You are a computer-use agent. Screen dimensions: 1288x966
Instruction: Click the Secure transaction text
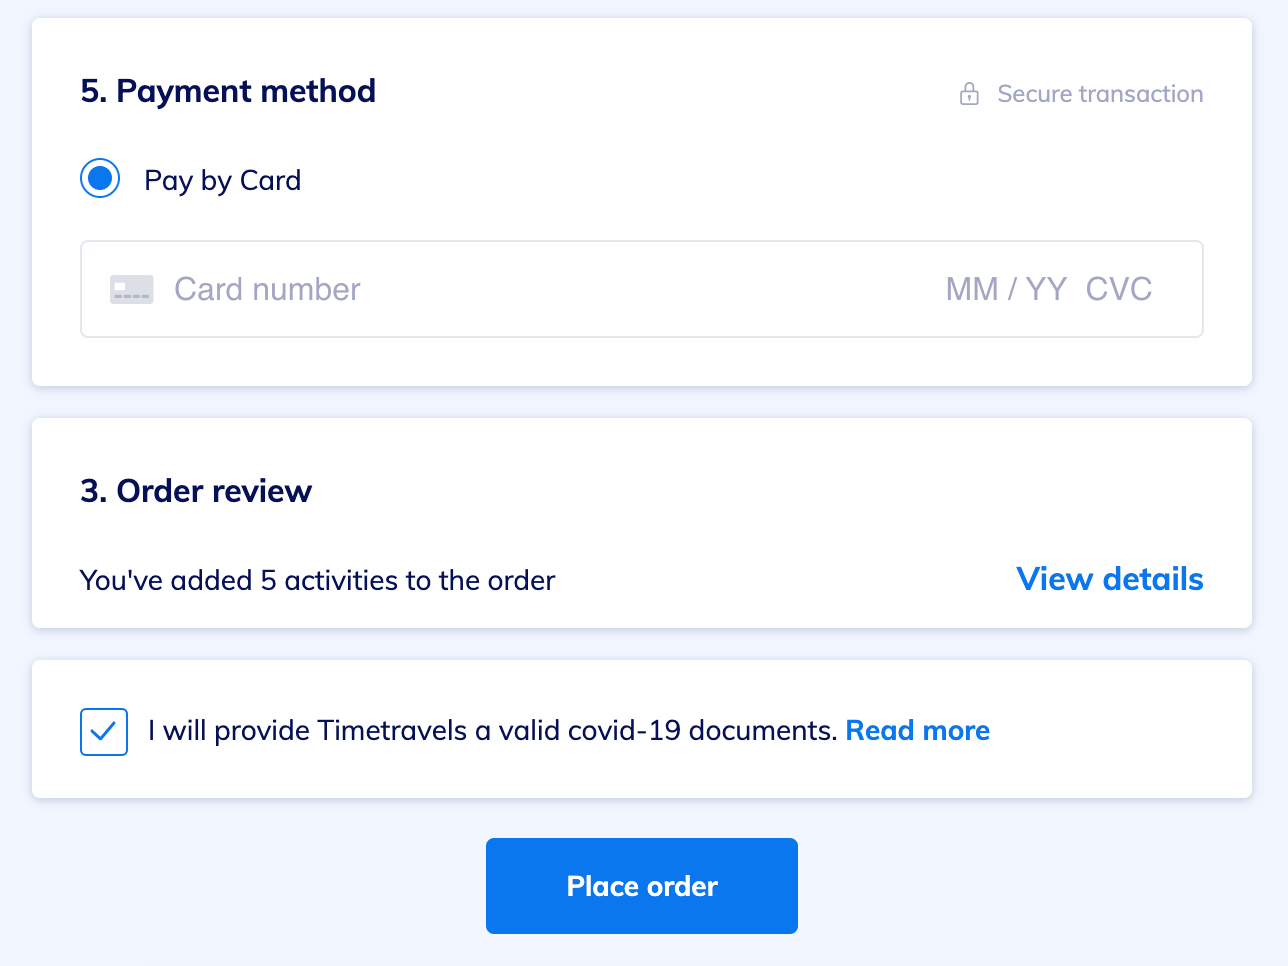(1100, 94)
